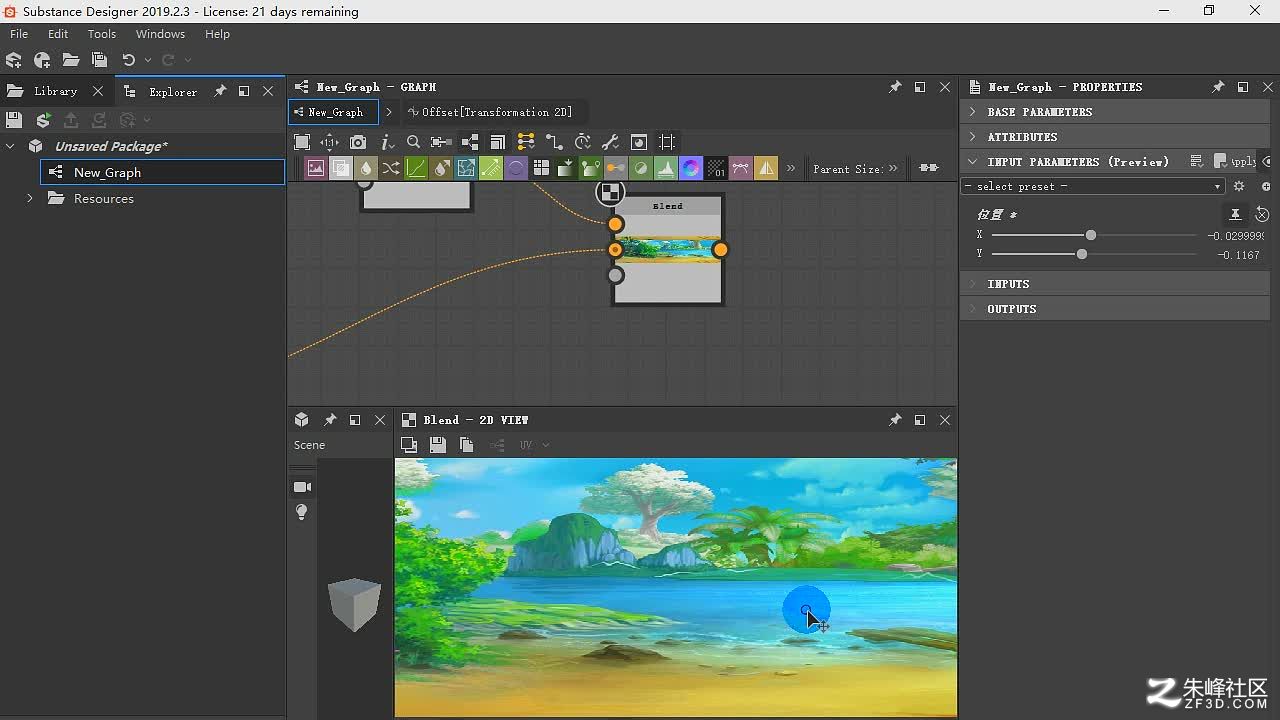The image size is (1280, 720).
Task: Click New_Graph breadcrumb button
Action: [334, 112]
